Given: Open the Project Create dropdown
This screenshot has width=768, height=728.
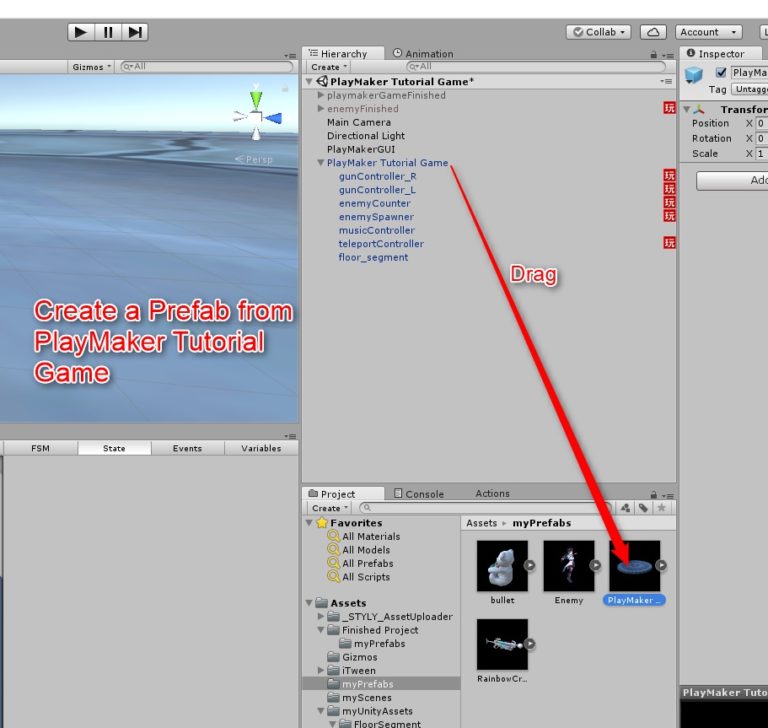Looking at the screenshot, I should point(330,508).
